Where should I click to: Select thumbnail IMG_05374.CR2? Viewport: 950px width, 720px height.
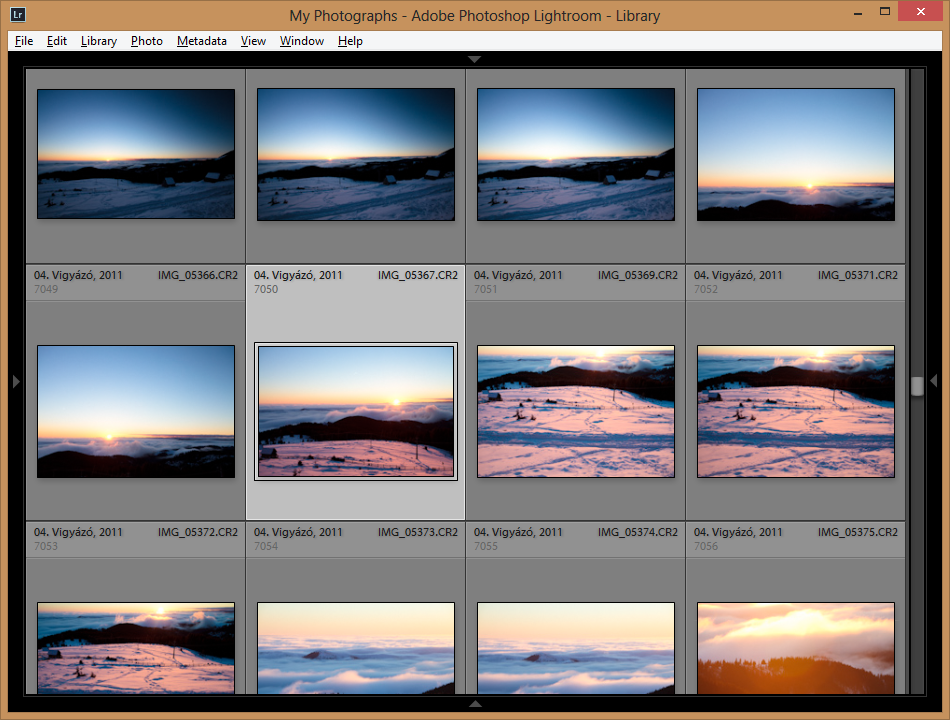pos(576,412)
